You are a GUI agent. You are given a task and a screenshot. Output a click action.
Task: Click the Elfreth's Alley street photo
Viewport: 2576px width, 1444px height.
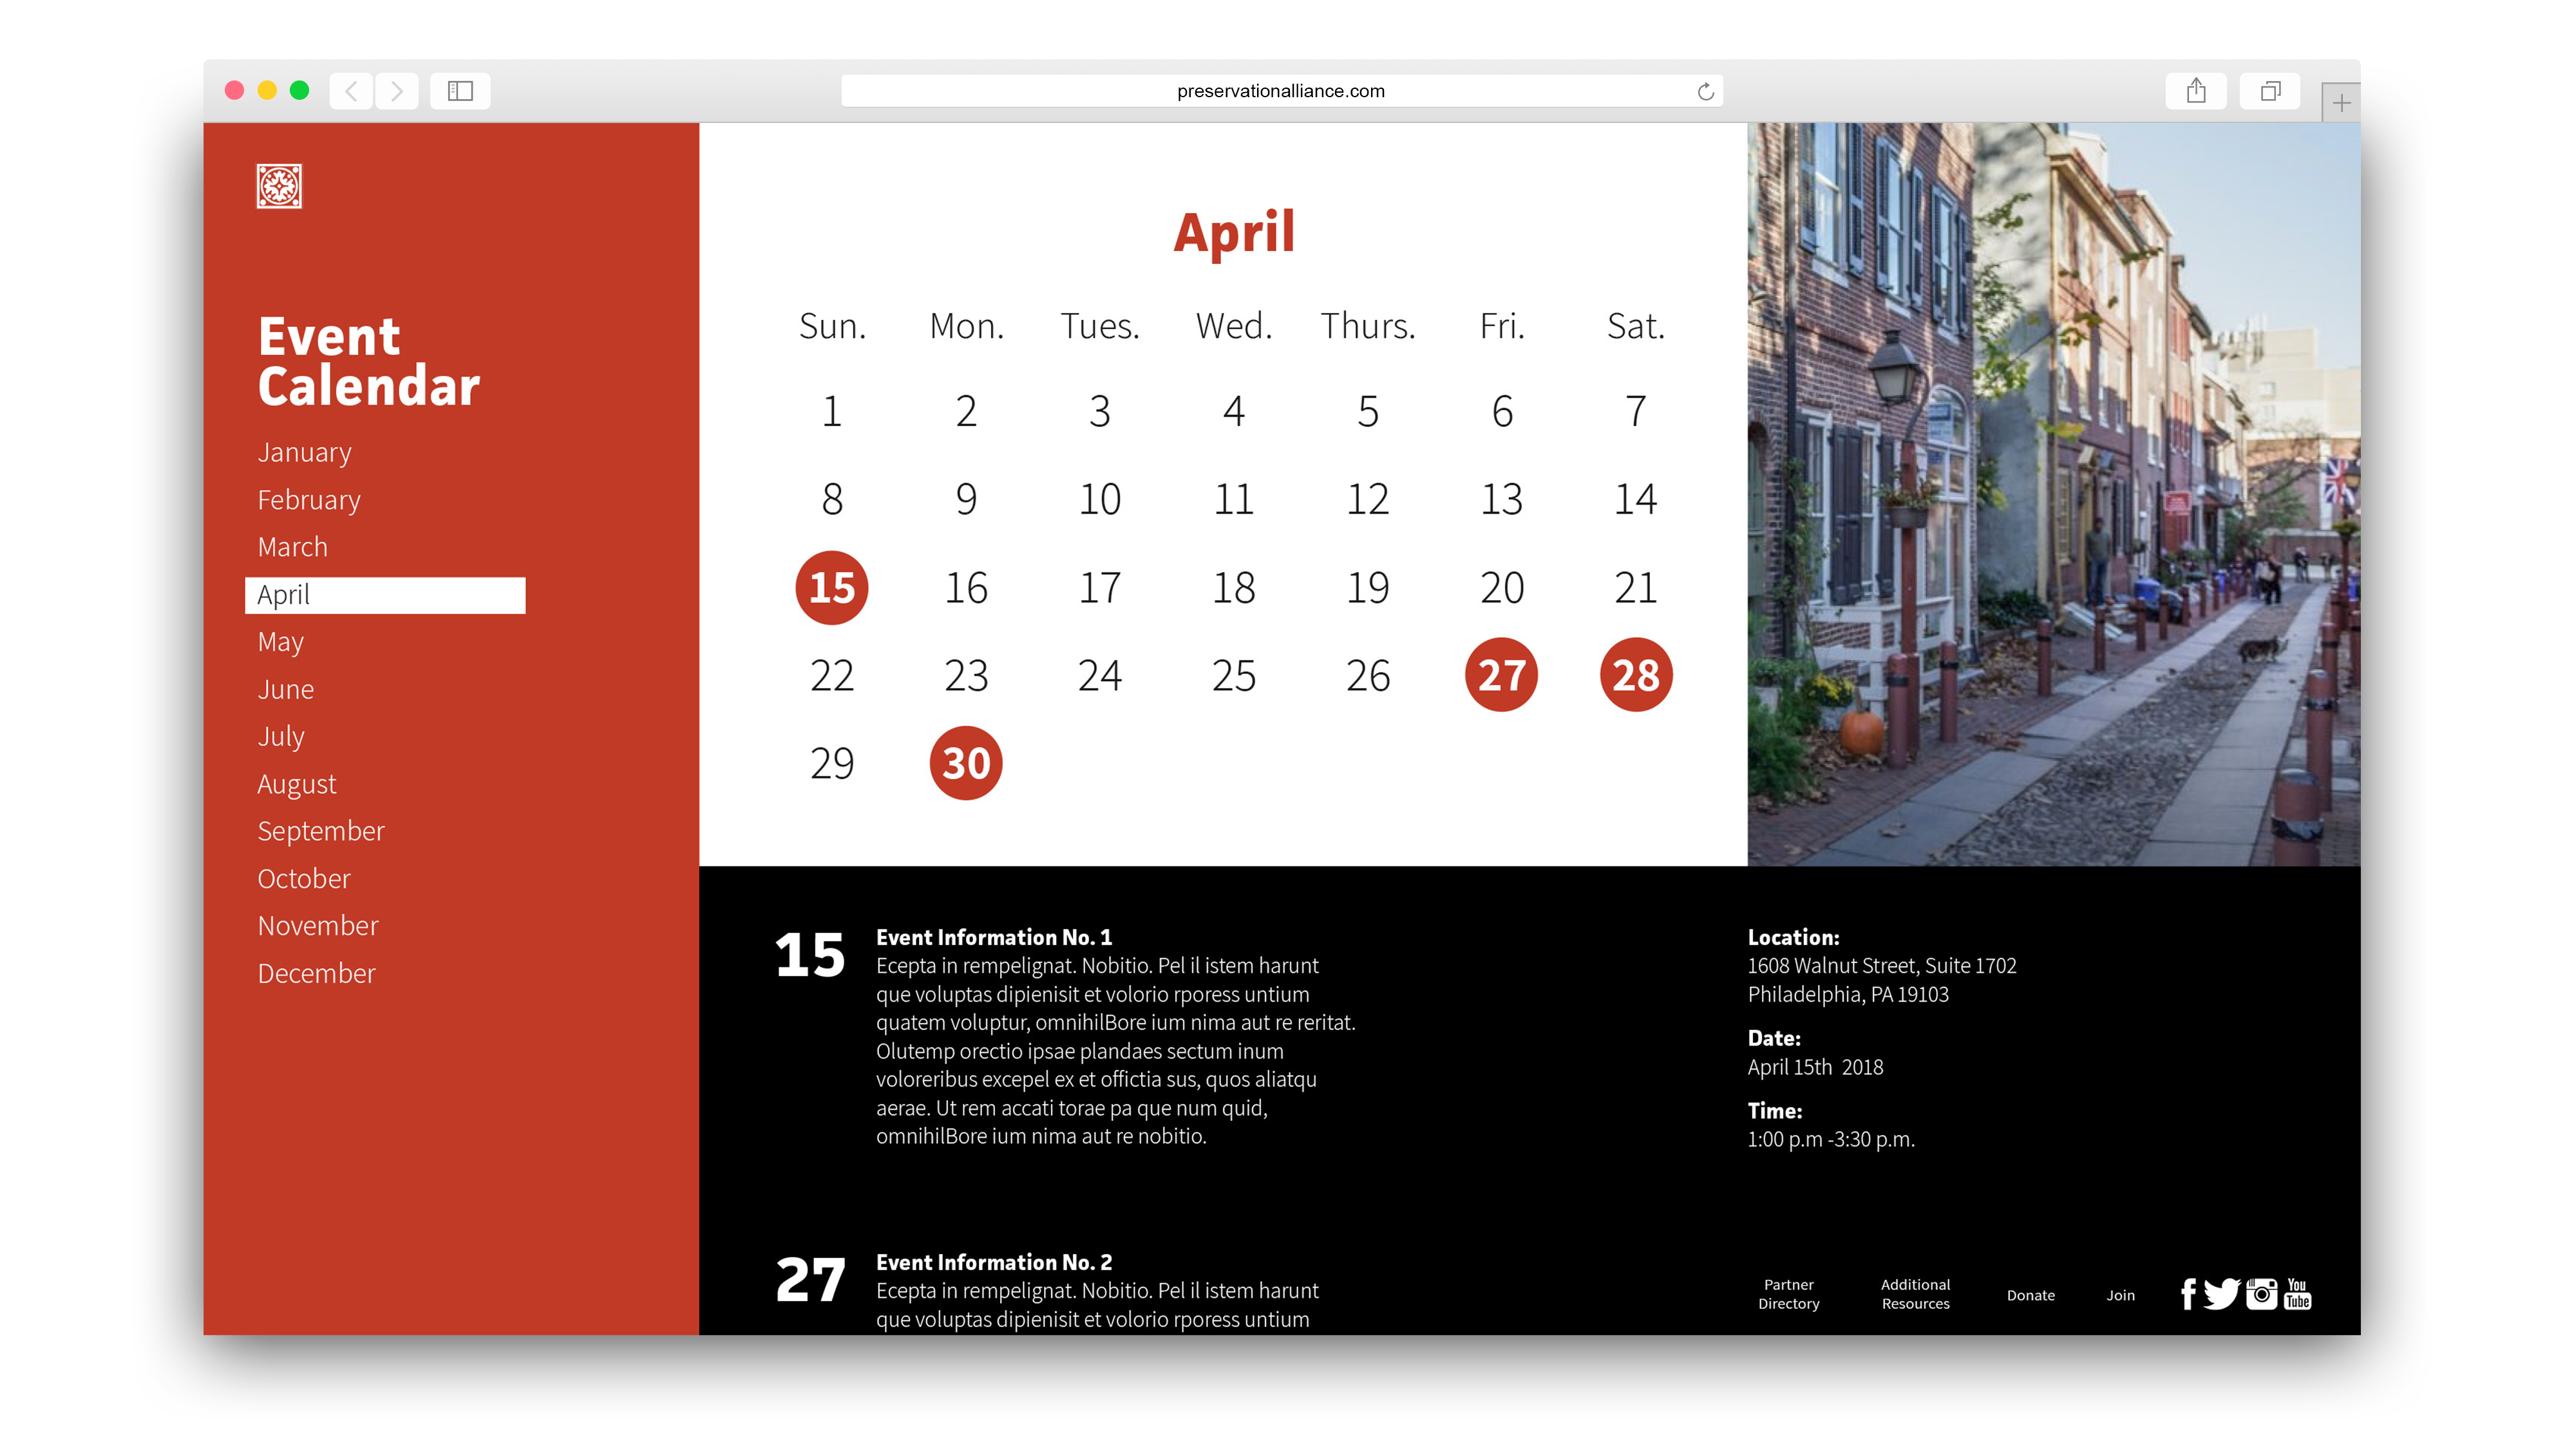click(x=2053, y=494)
